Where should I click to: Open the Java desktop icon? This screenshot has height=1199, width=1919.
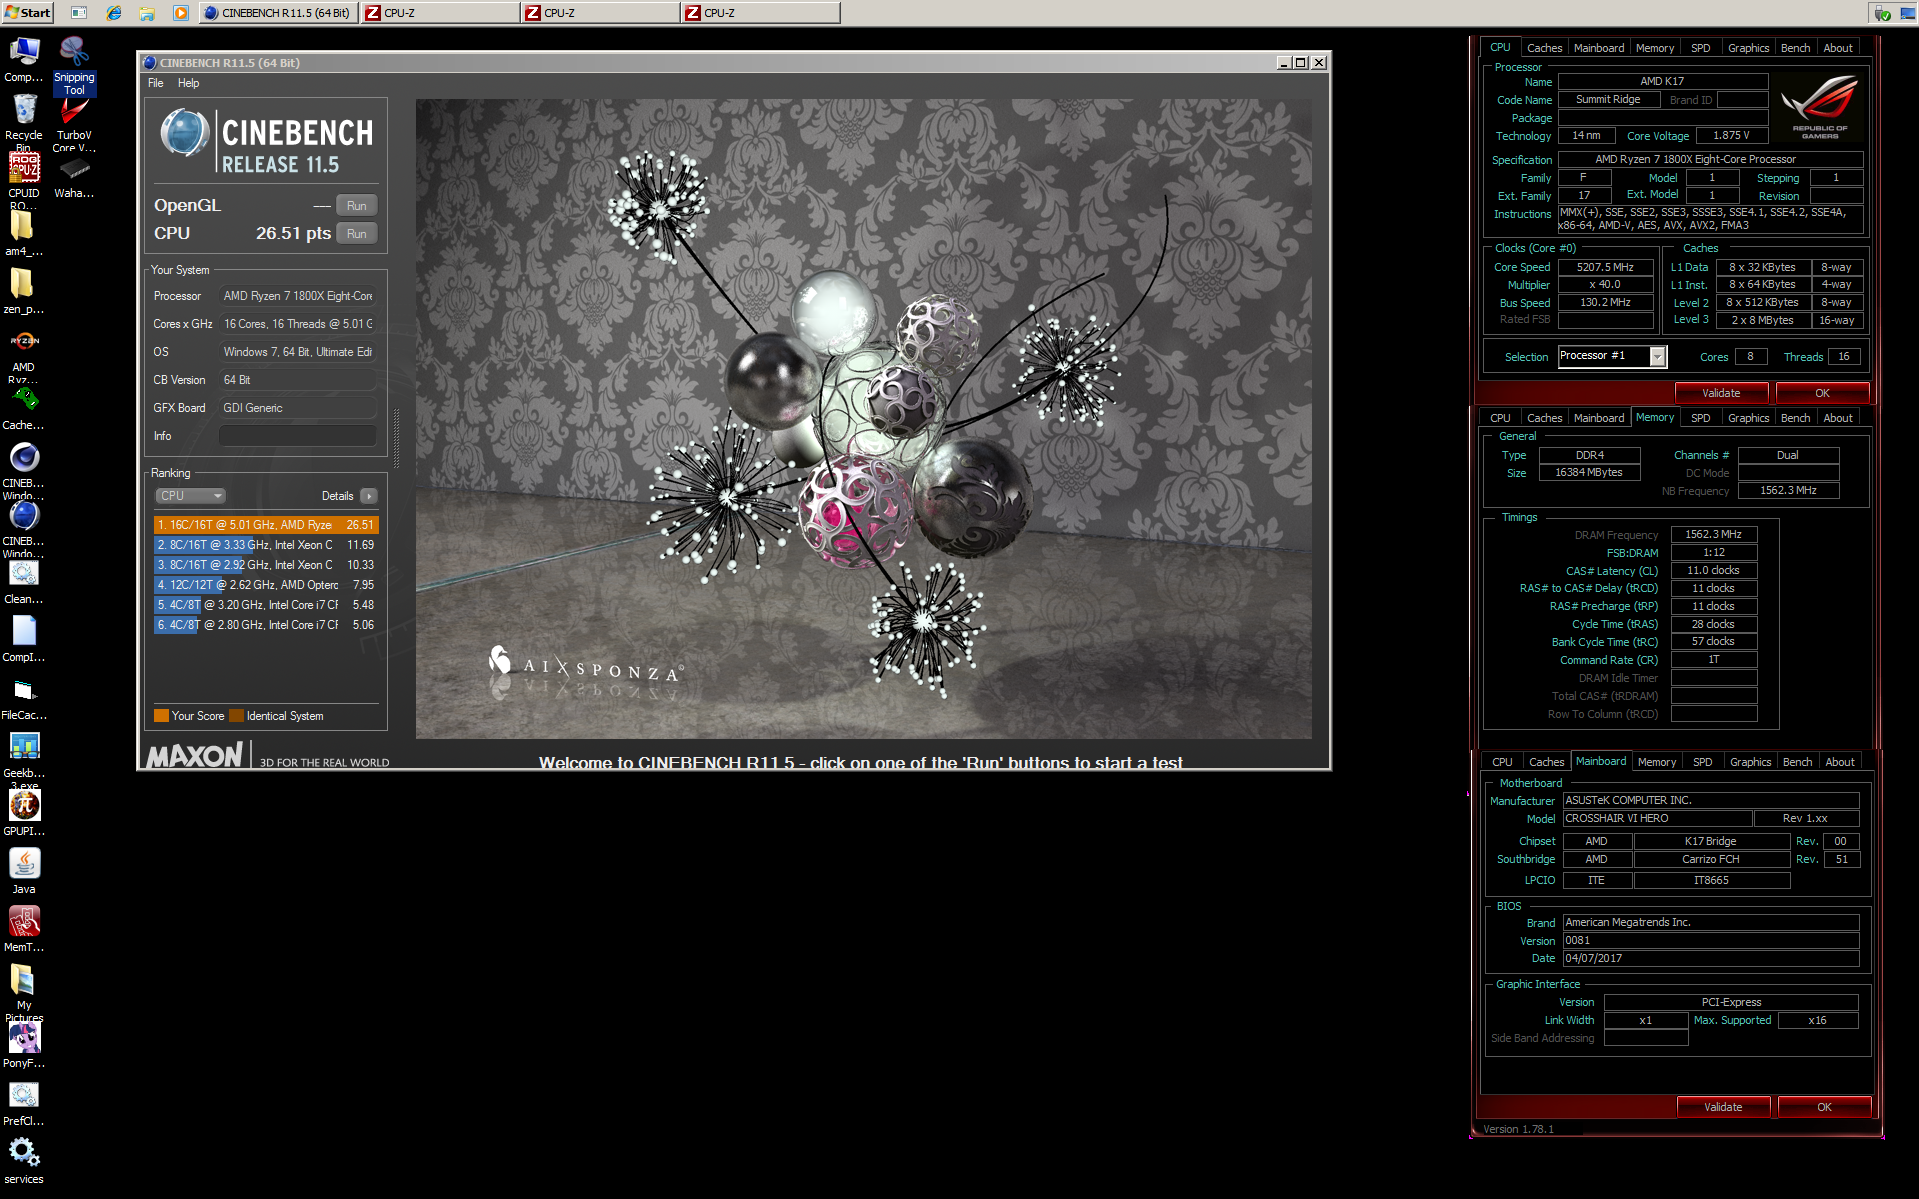coord(24,872)
